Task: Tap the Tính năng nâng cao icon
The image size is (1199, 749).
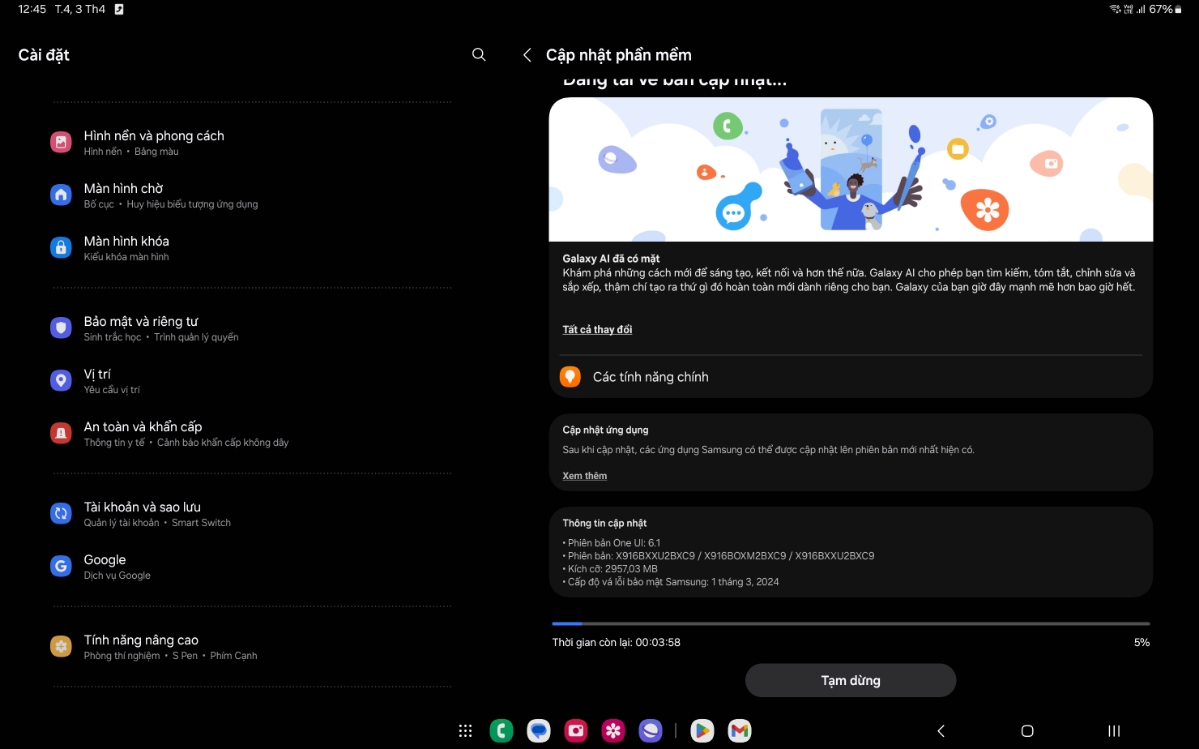Action: (61, 647)
